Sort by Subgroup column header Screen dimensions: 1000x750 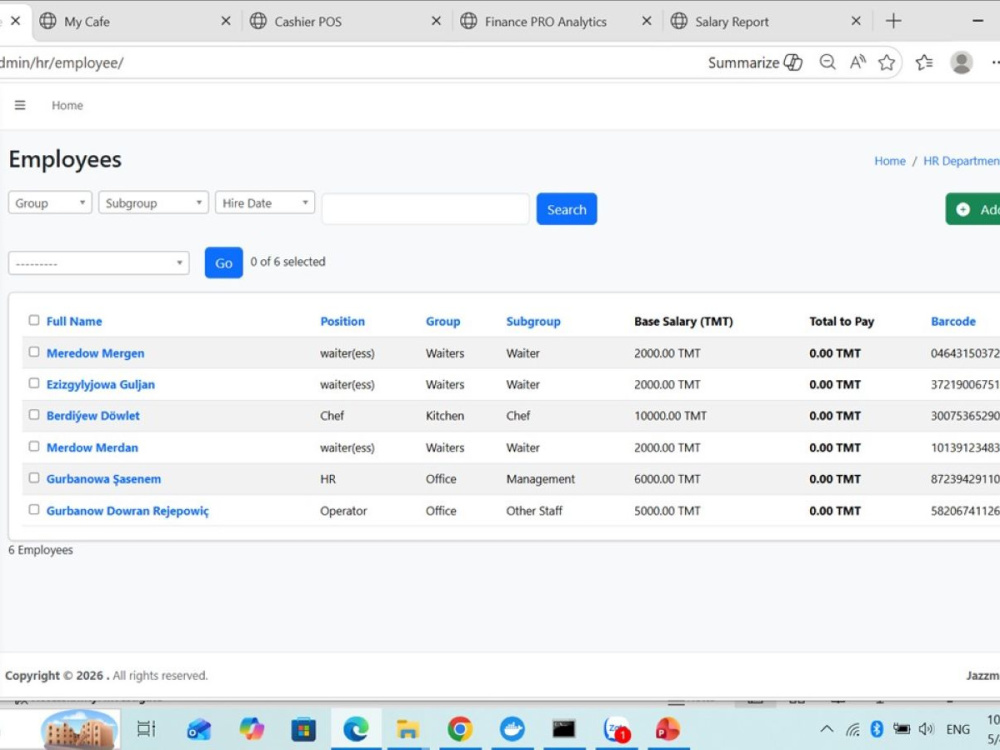[x=533, y=321]
